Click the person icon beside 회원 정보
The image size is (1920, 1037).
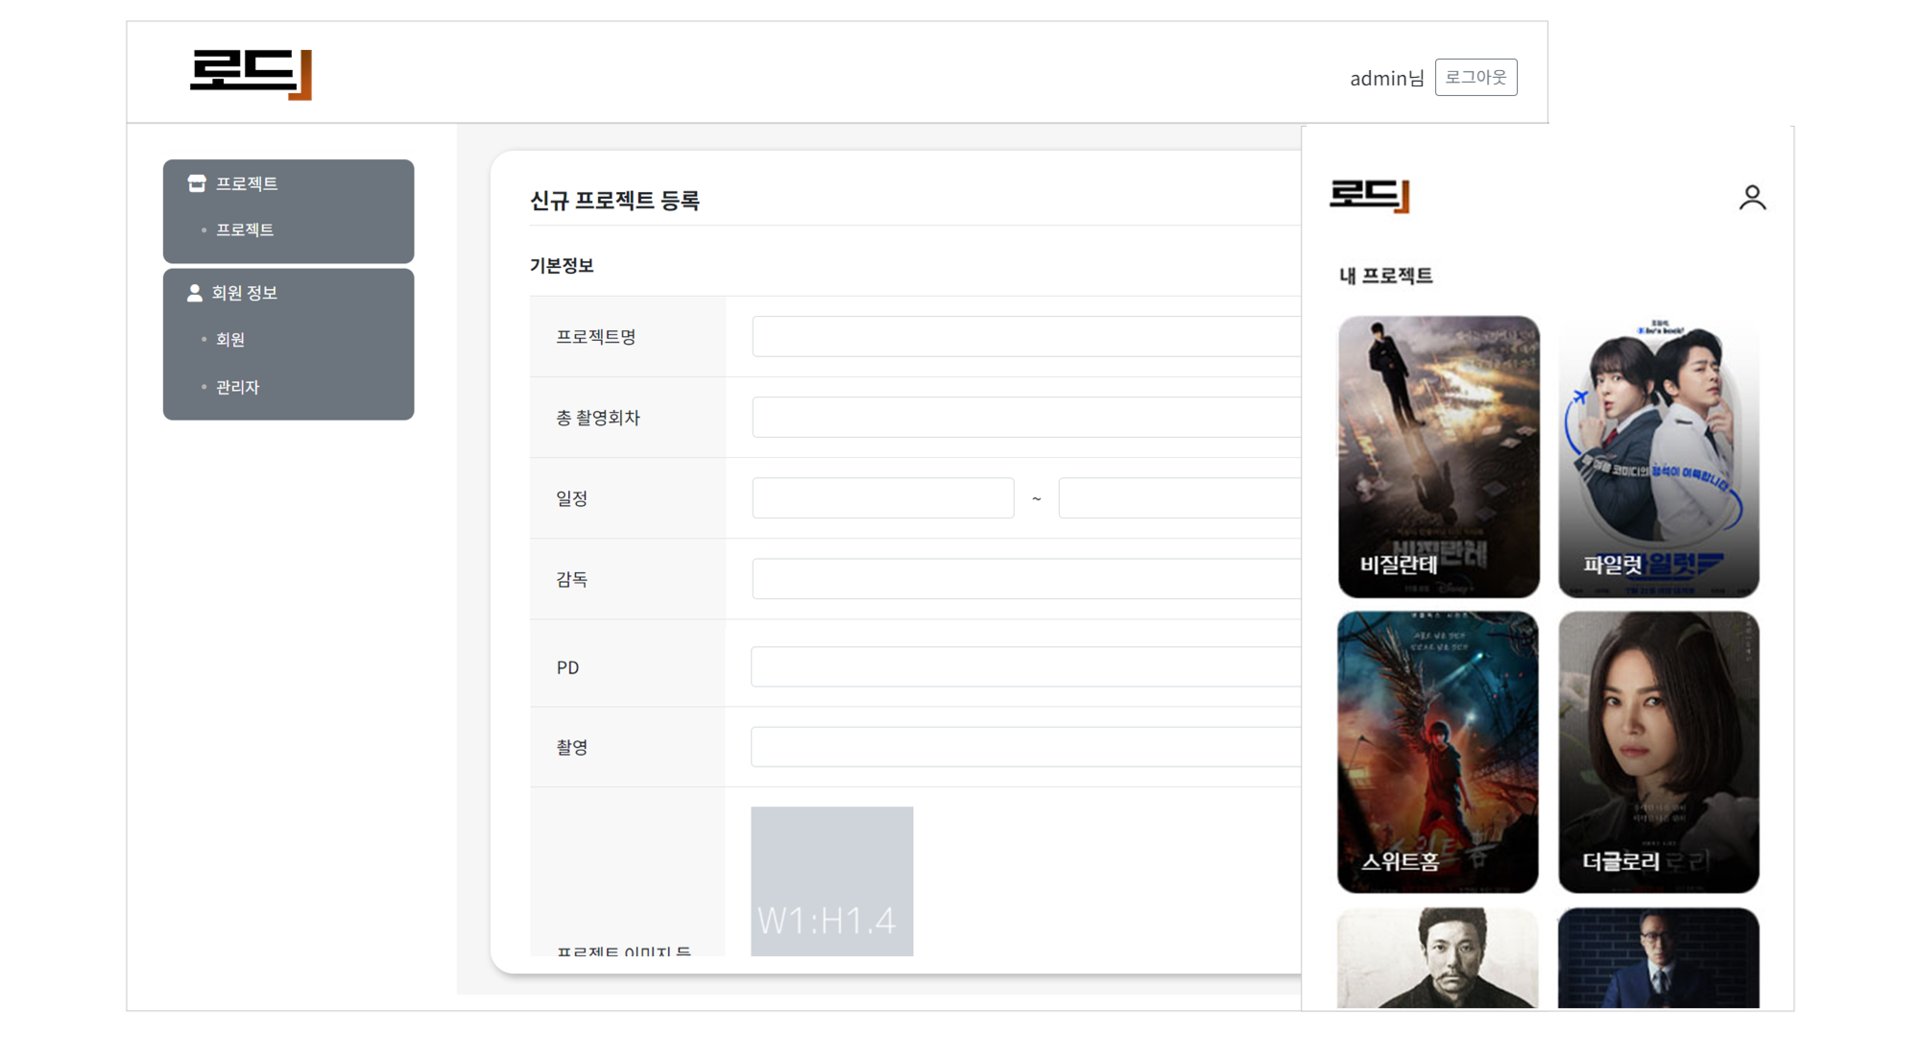coord(195,293)
